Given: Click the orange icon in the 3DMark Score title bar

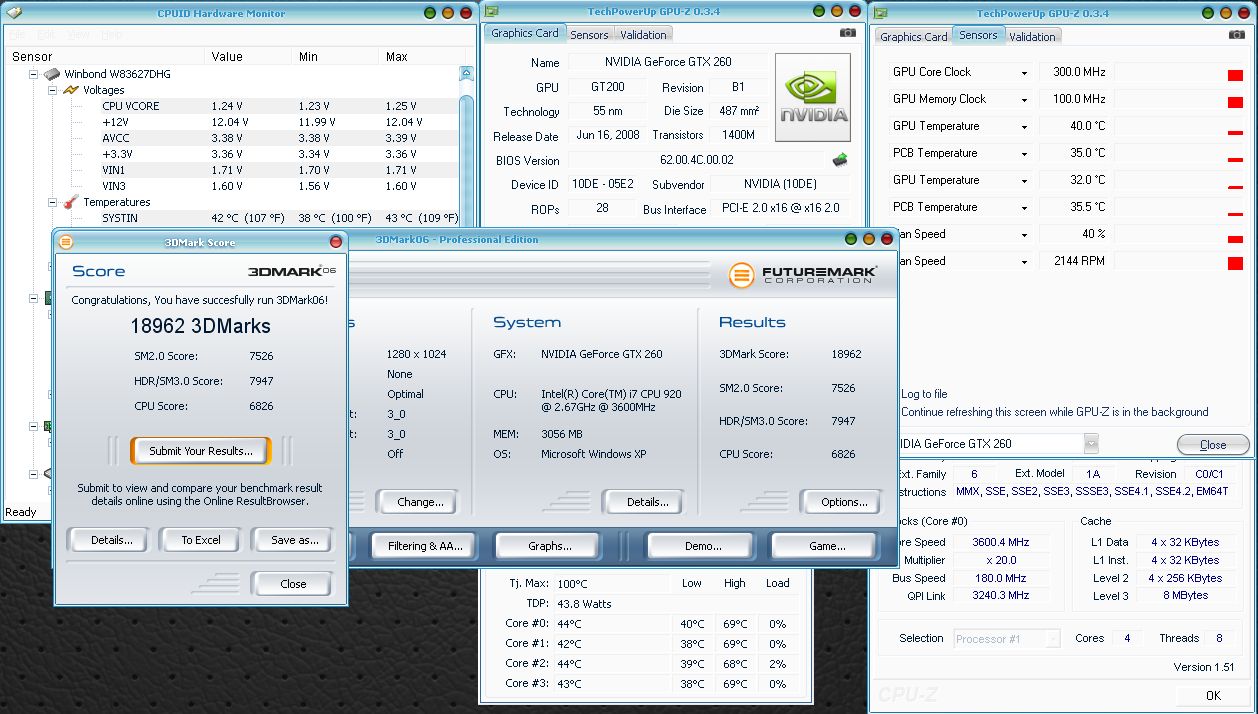Looking at the screenshot, I should pyautogui.click(x=65, y=242).
